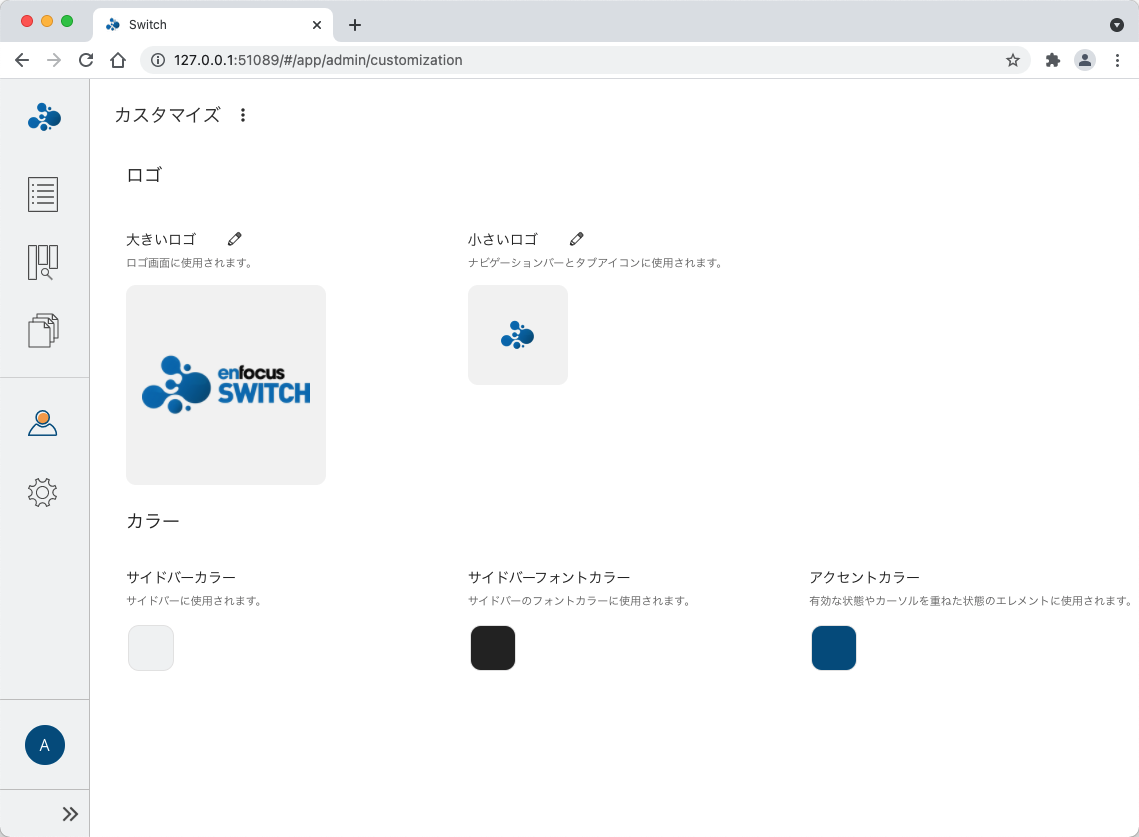This screenshot has height=837, width=1139.
Task: Click text ロゴ画面に使用されます。
Action: 190,263
